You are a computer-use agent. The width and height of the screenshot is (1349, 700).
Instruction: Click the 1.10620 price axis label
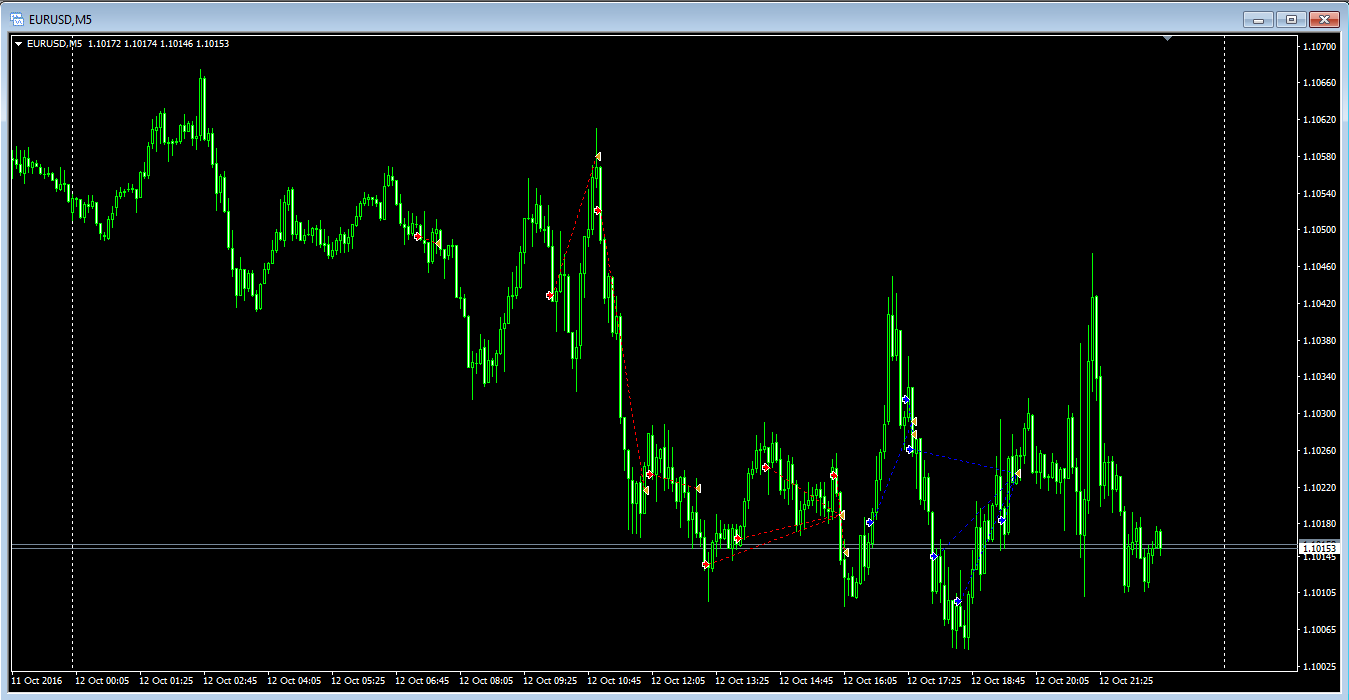[x=1320, y=120]
